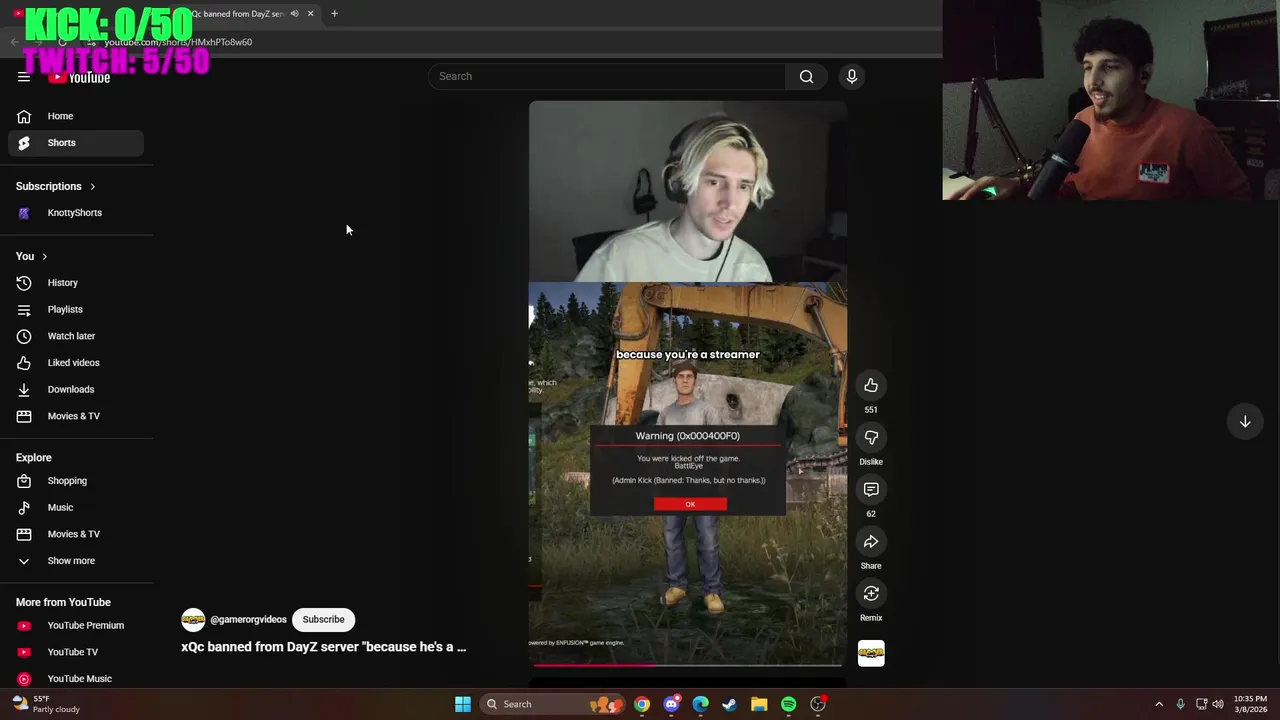Expand sidebar with Show more
Viewport: 1280px width, 720px height.
[x=76, y=561]
